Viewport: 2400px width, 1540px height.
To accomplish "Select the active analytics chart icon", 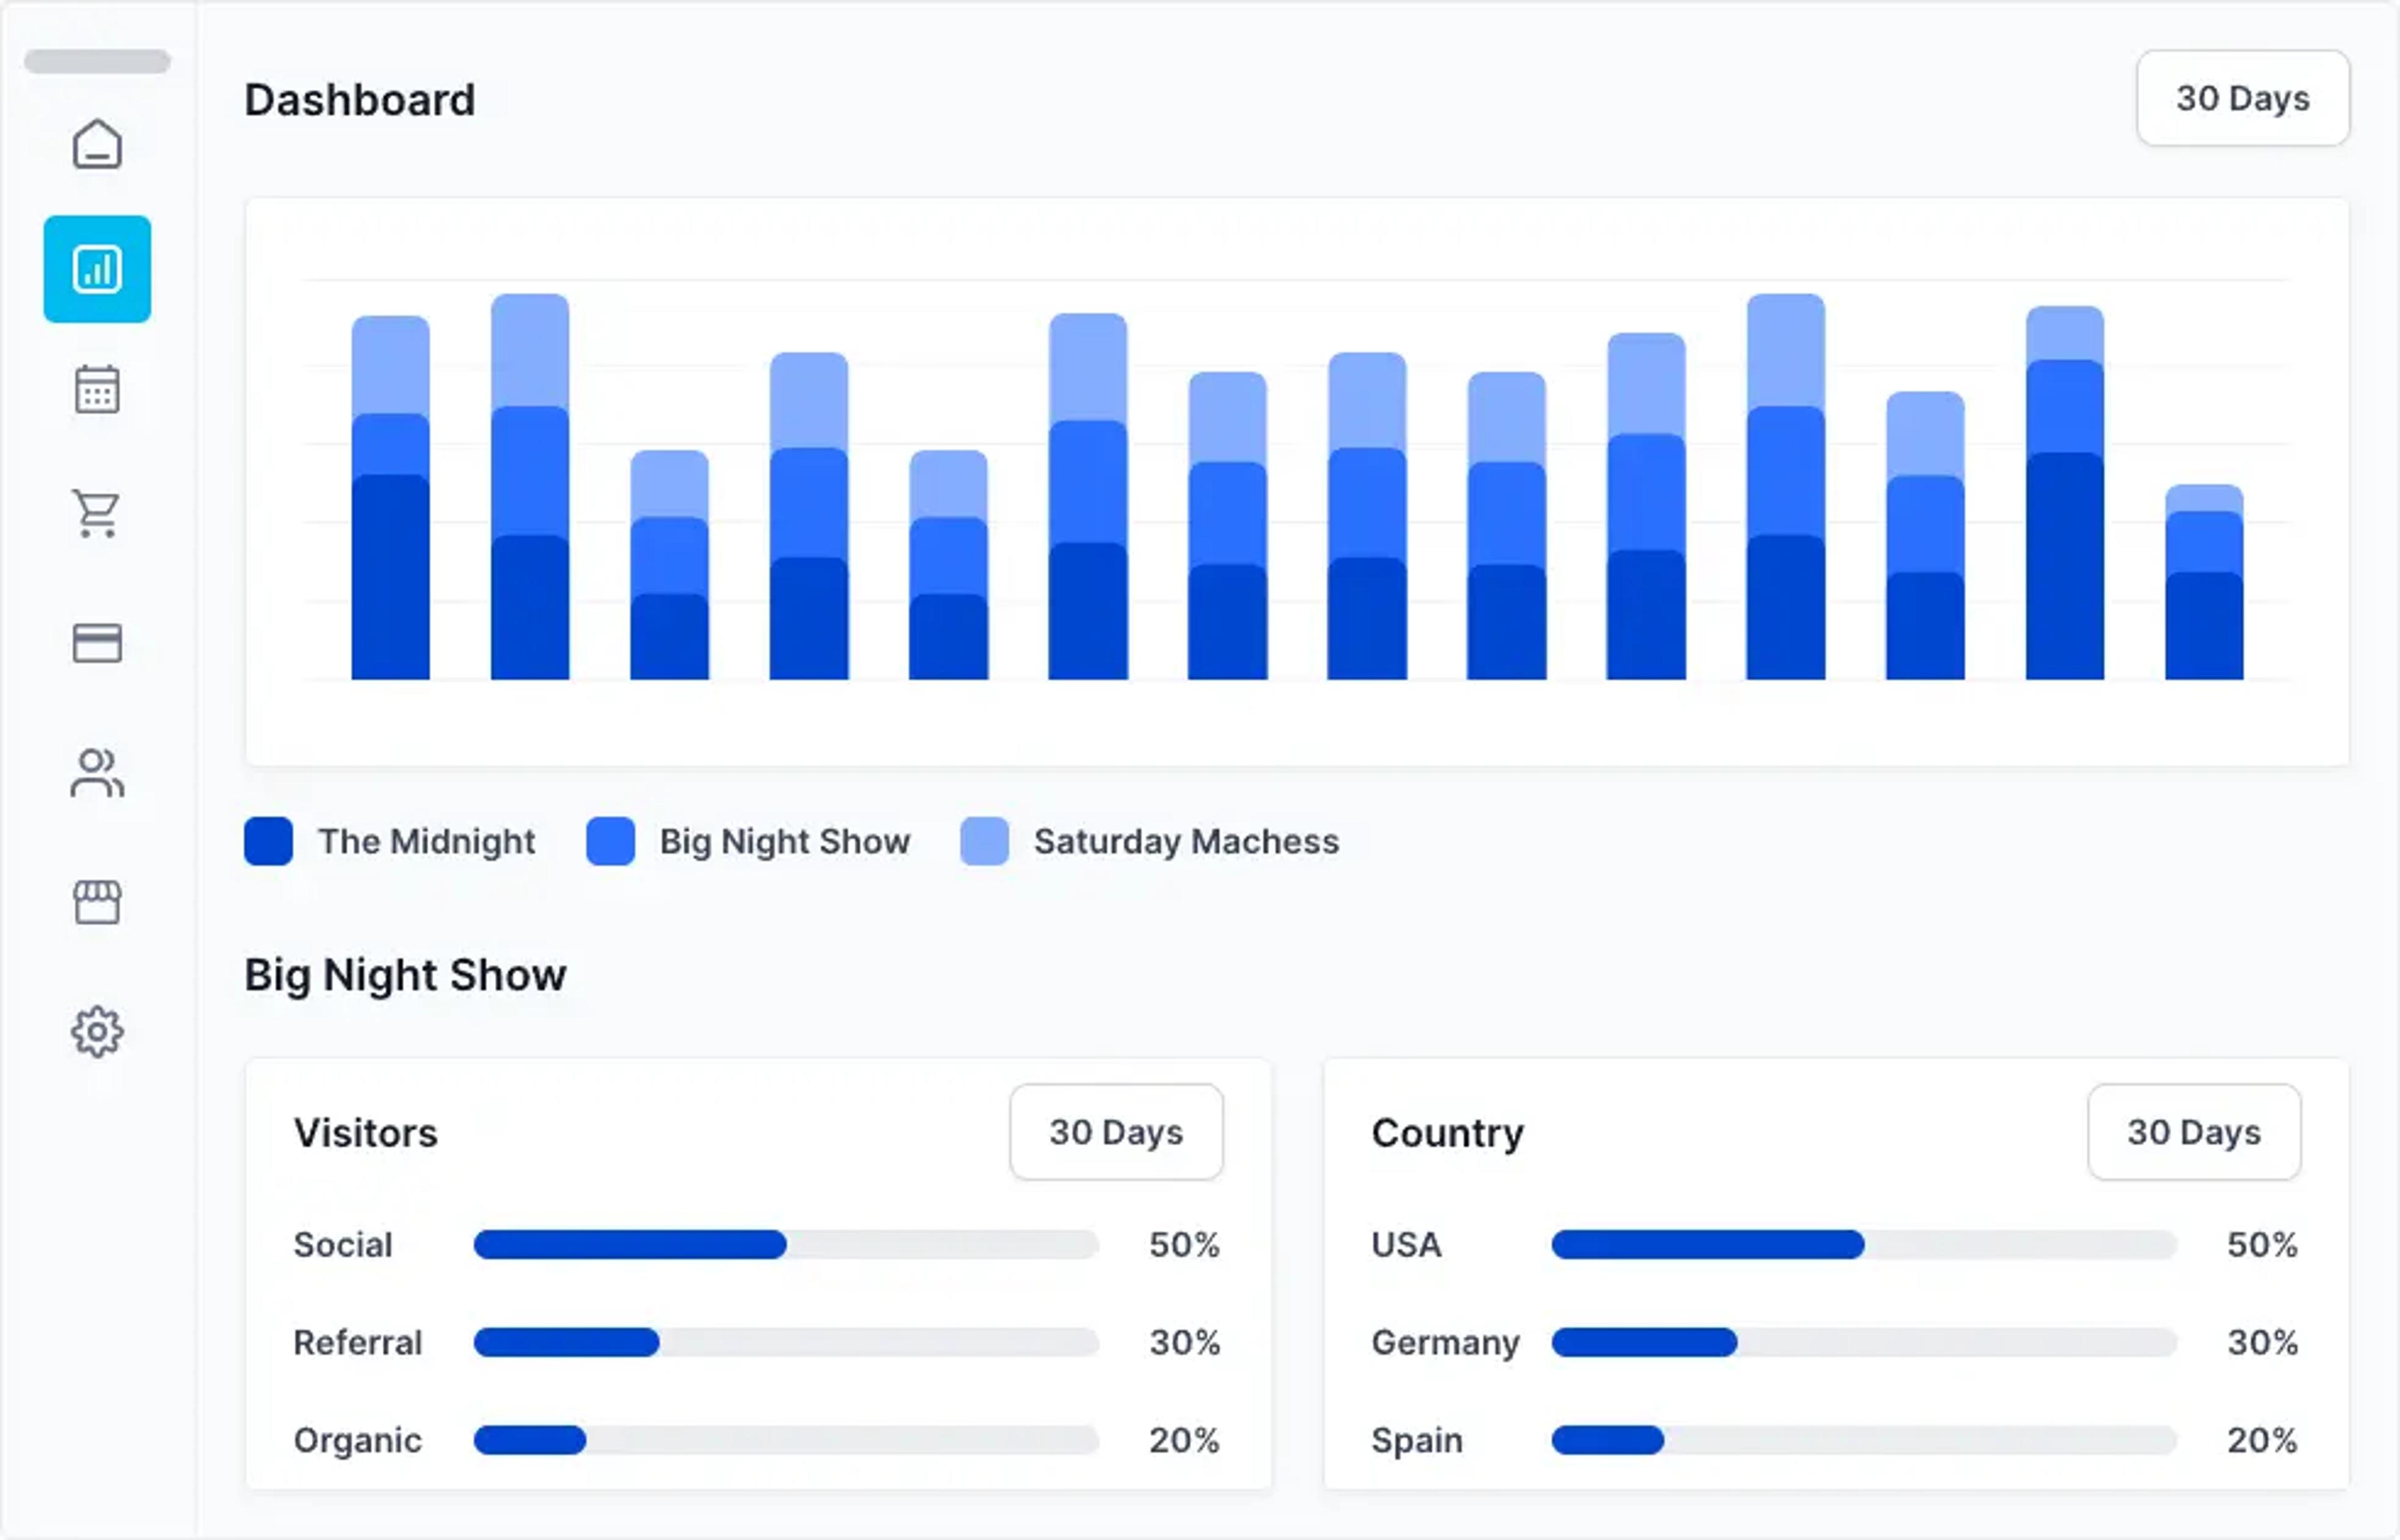I will click(x=97, y=269).
